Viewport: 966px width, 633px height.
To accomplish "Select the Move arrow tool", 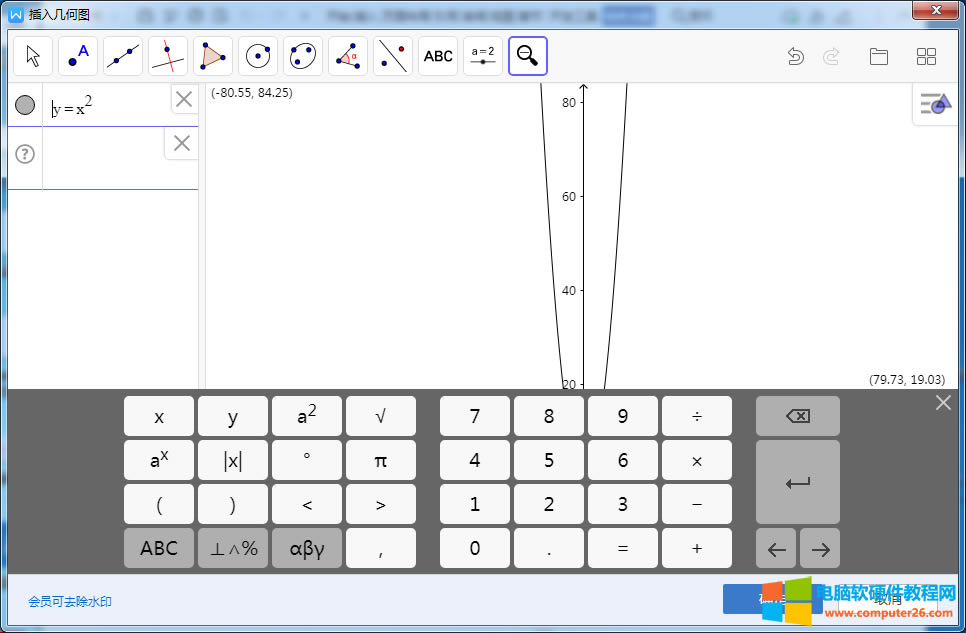I will pos(33,57).
